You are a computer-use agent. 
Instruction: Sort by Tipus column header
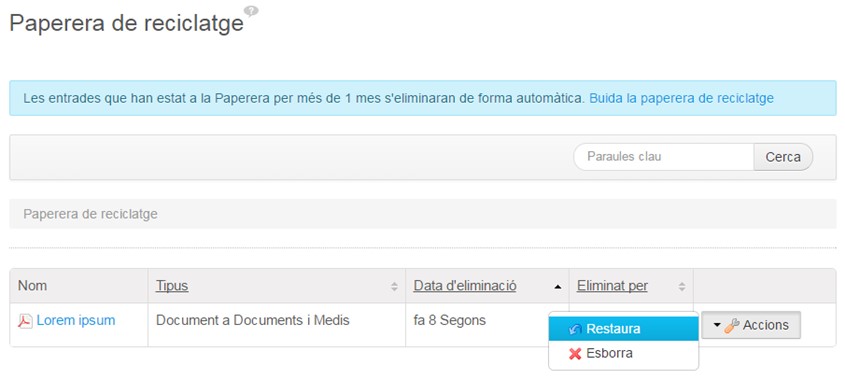coord(172,286)
